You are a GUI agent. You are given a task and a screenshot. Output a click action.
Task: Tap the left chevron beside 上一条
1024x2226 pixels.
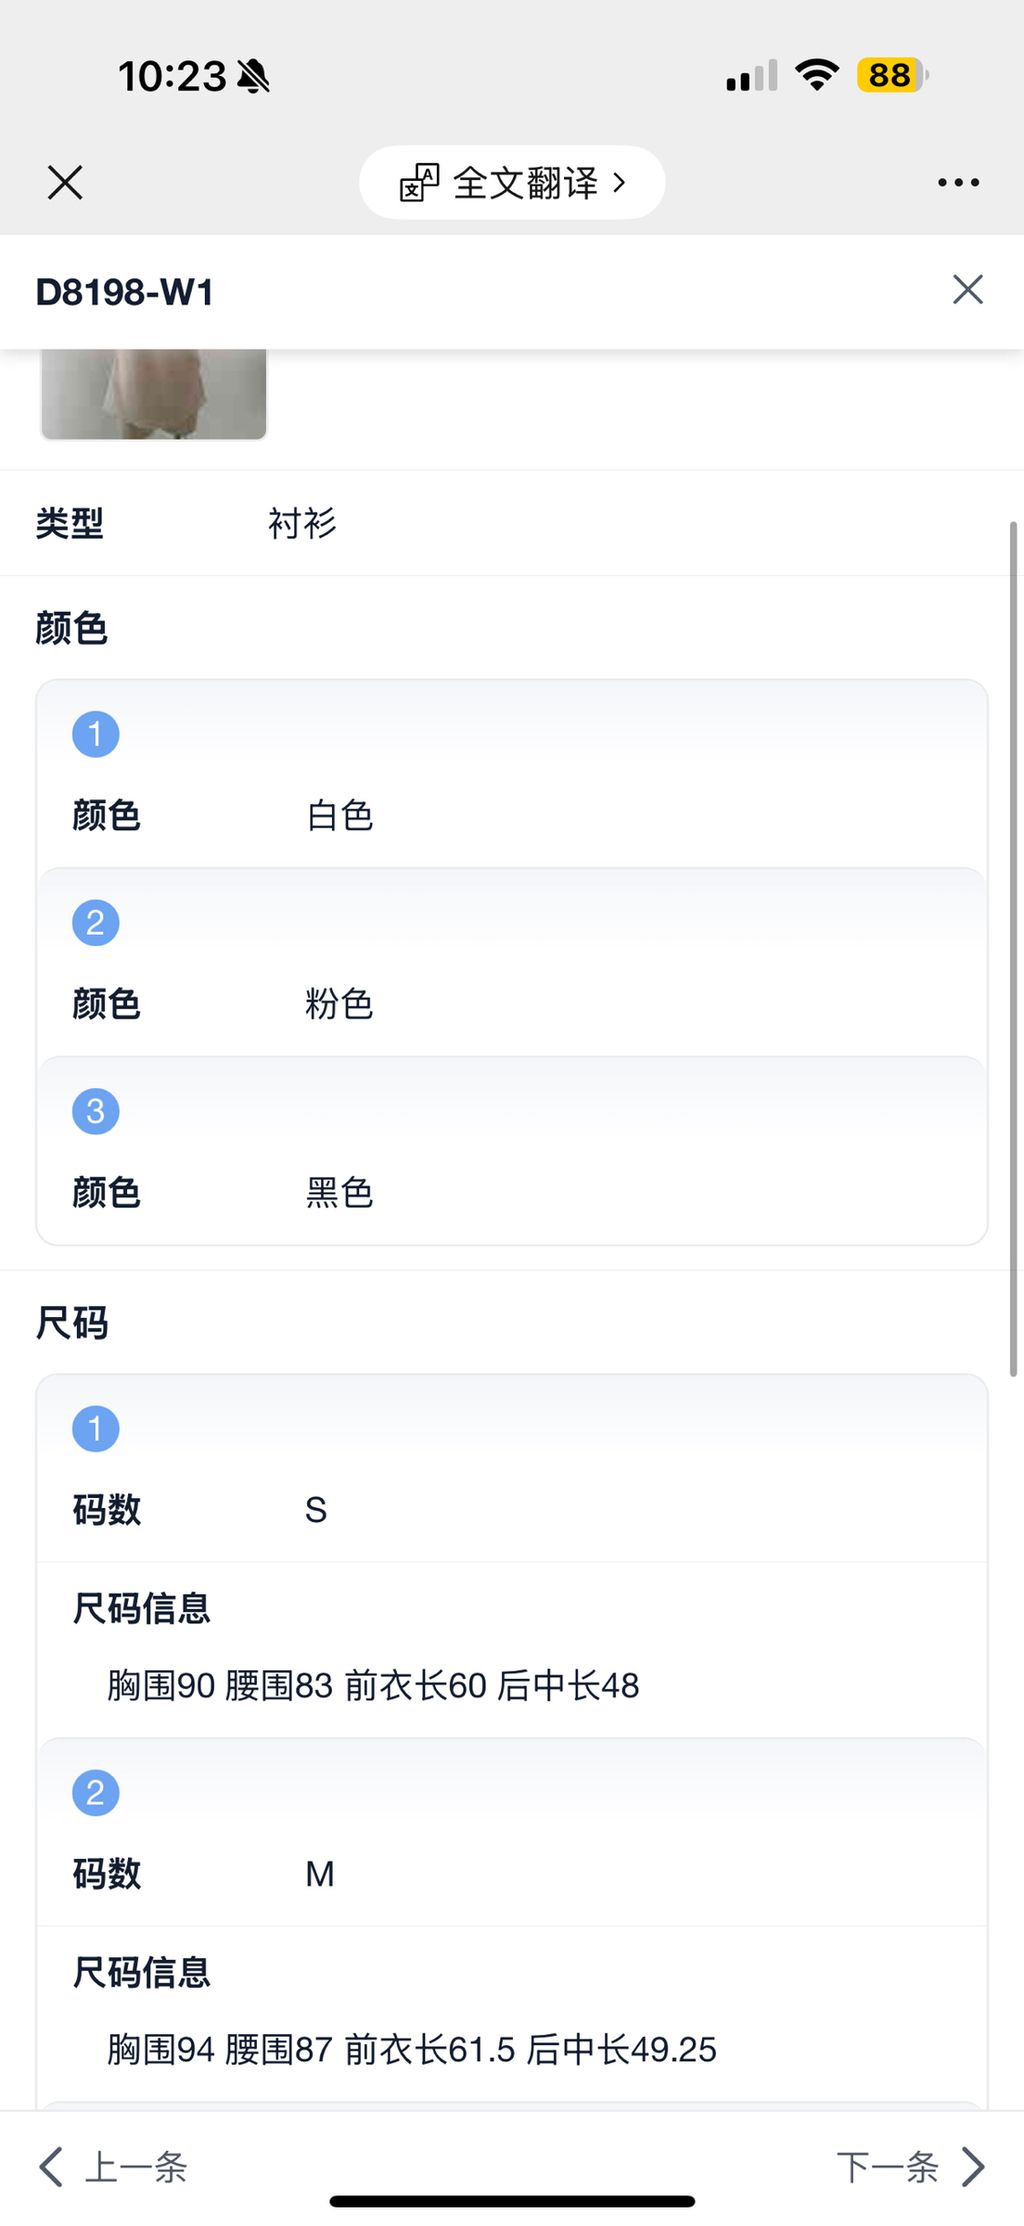pos(51,2167)
